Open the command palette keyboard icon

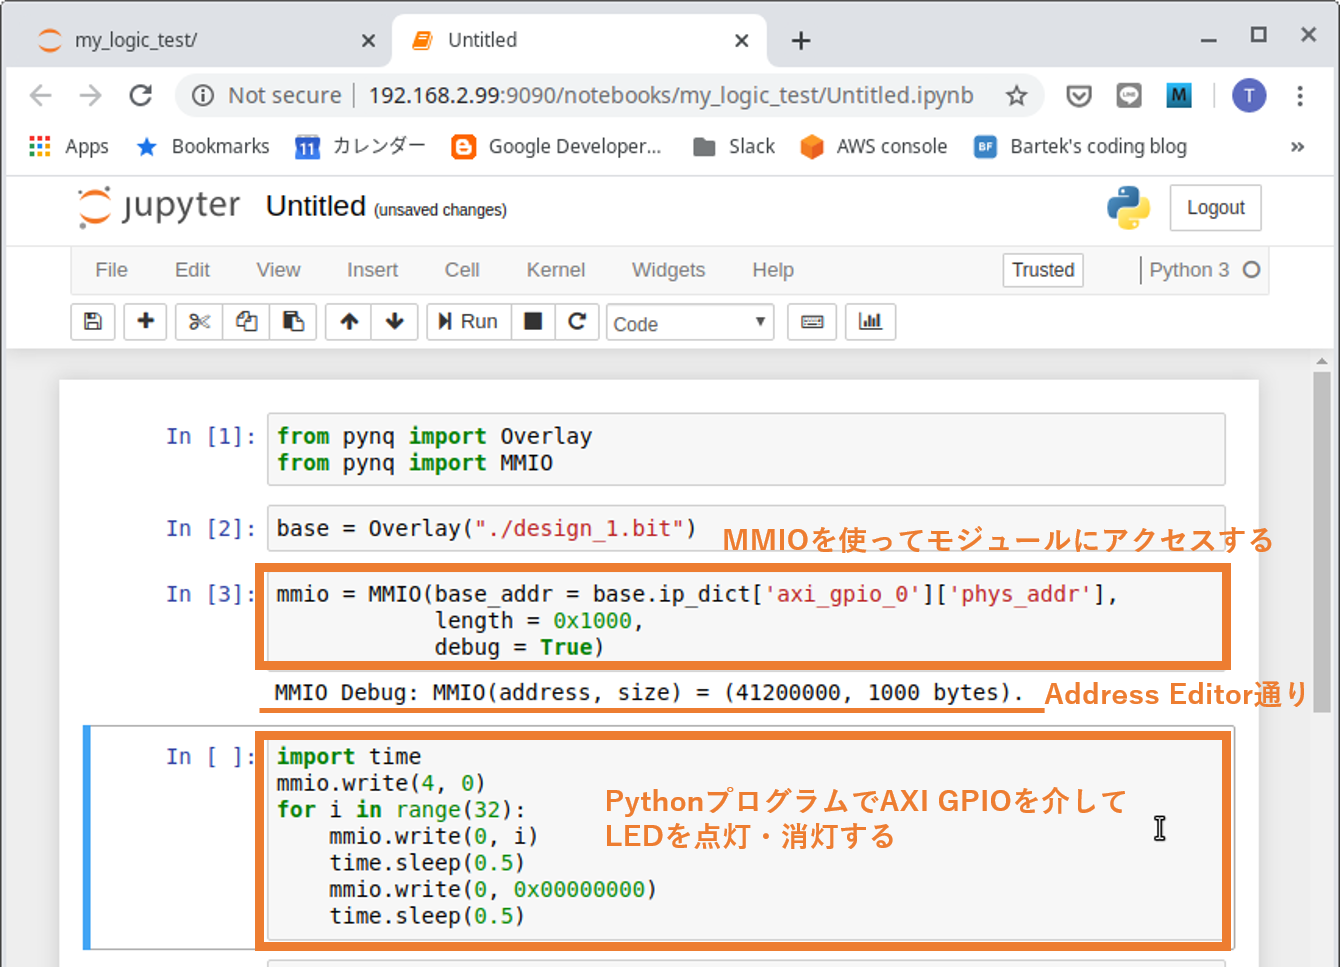(811, 321)
